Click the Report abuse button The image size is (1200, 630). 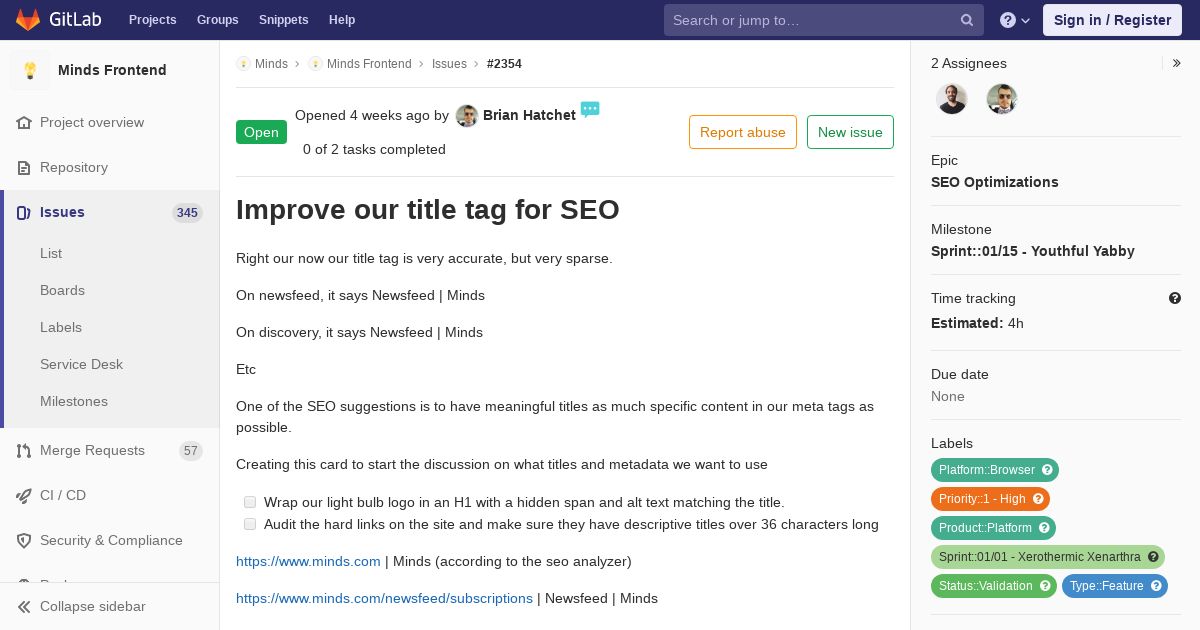point(742,132)
